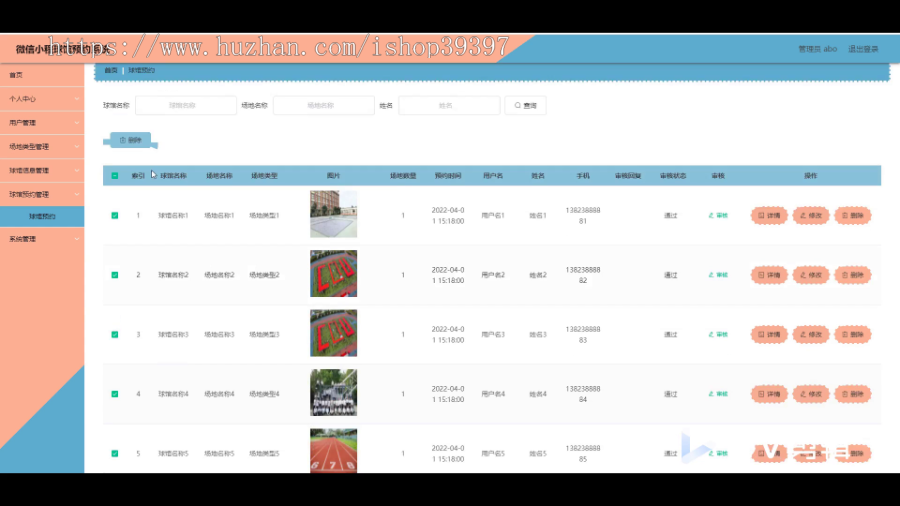Click the 场地名称2 cell

(219, 275)
